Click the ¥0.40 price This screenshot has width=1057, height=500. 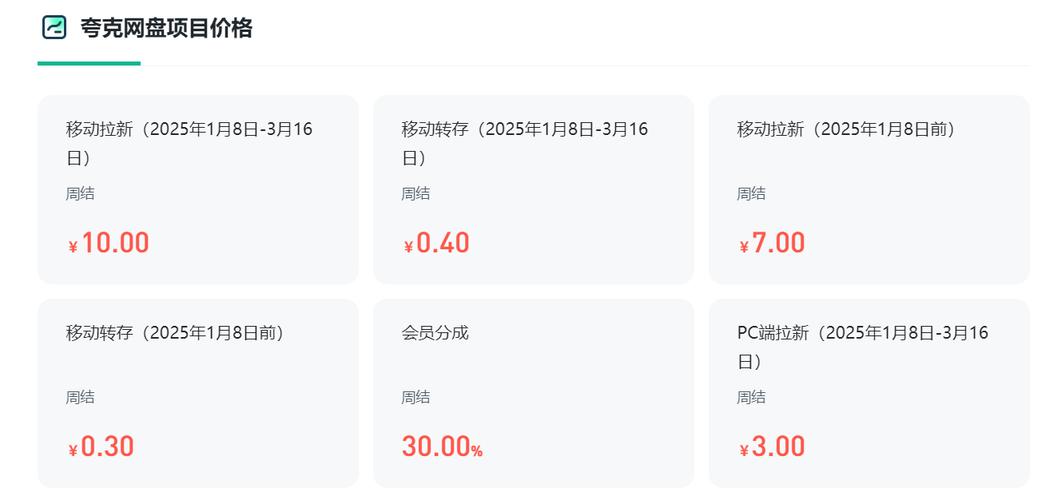click(x=437, y=243)
